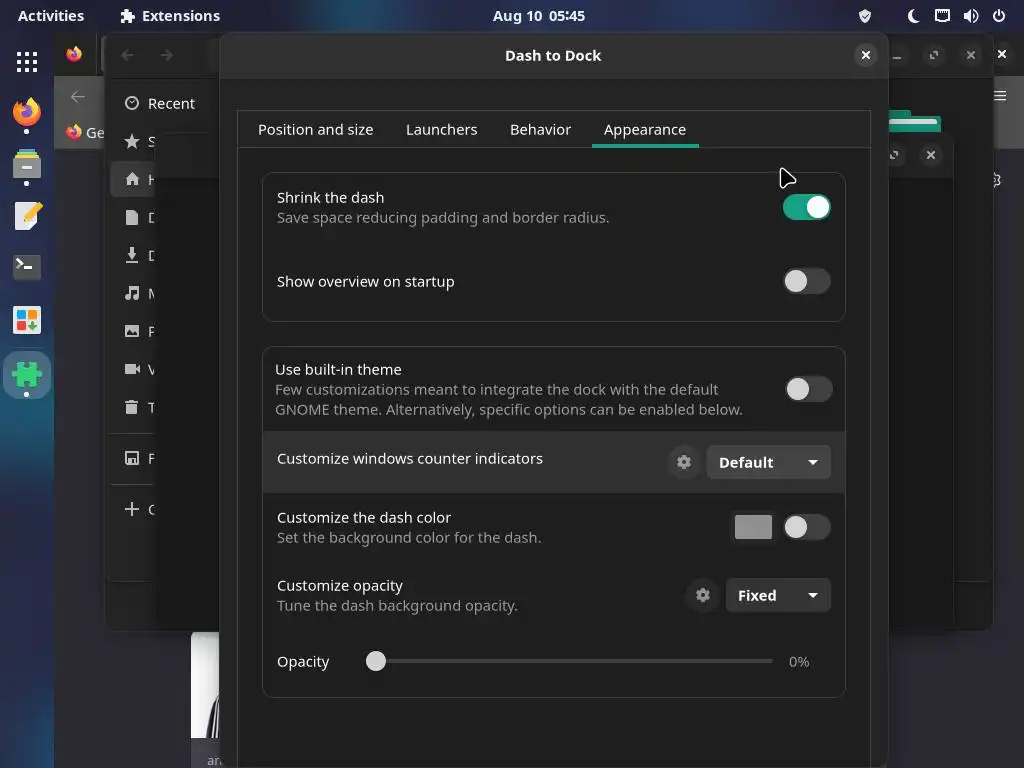Open hamburger menu in background window
The width and height of the screenshot is (1024, 768).
click(1000, 96)
